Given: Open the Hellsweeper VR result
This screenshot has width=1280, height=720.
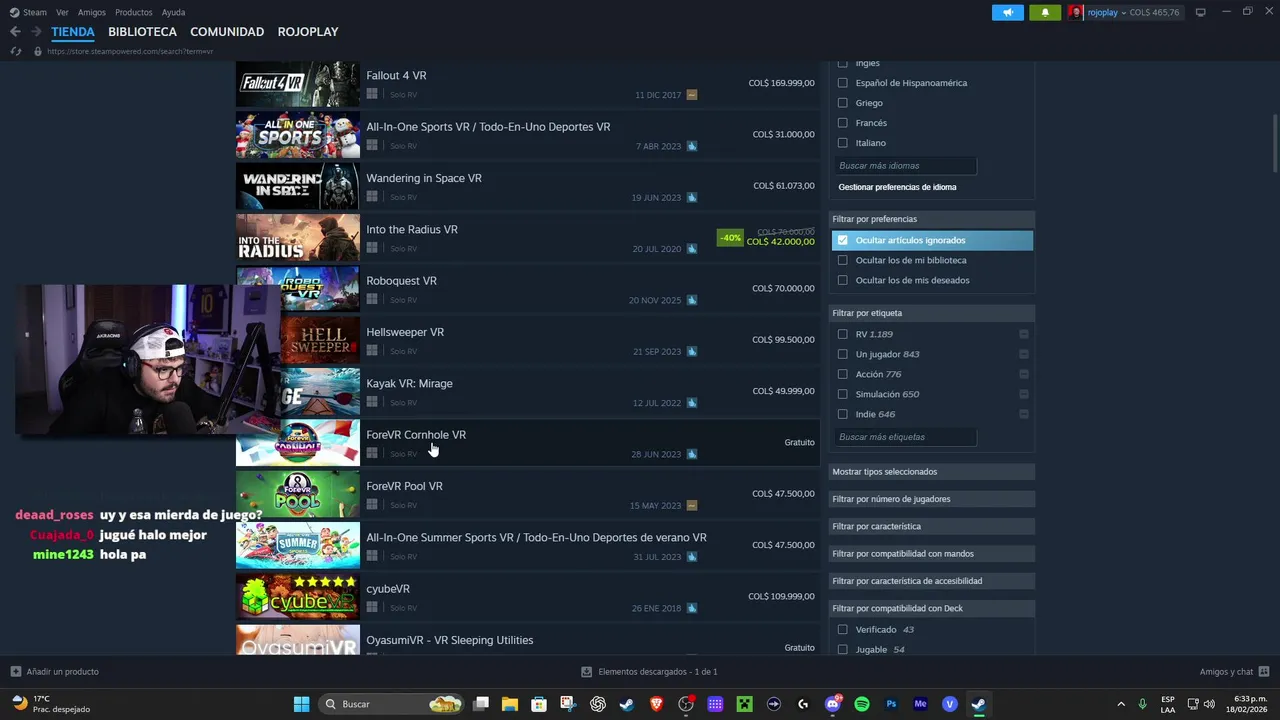Looking at the screenshot, I should pyautogui.click(x=527, y=340).
